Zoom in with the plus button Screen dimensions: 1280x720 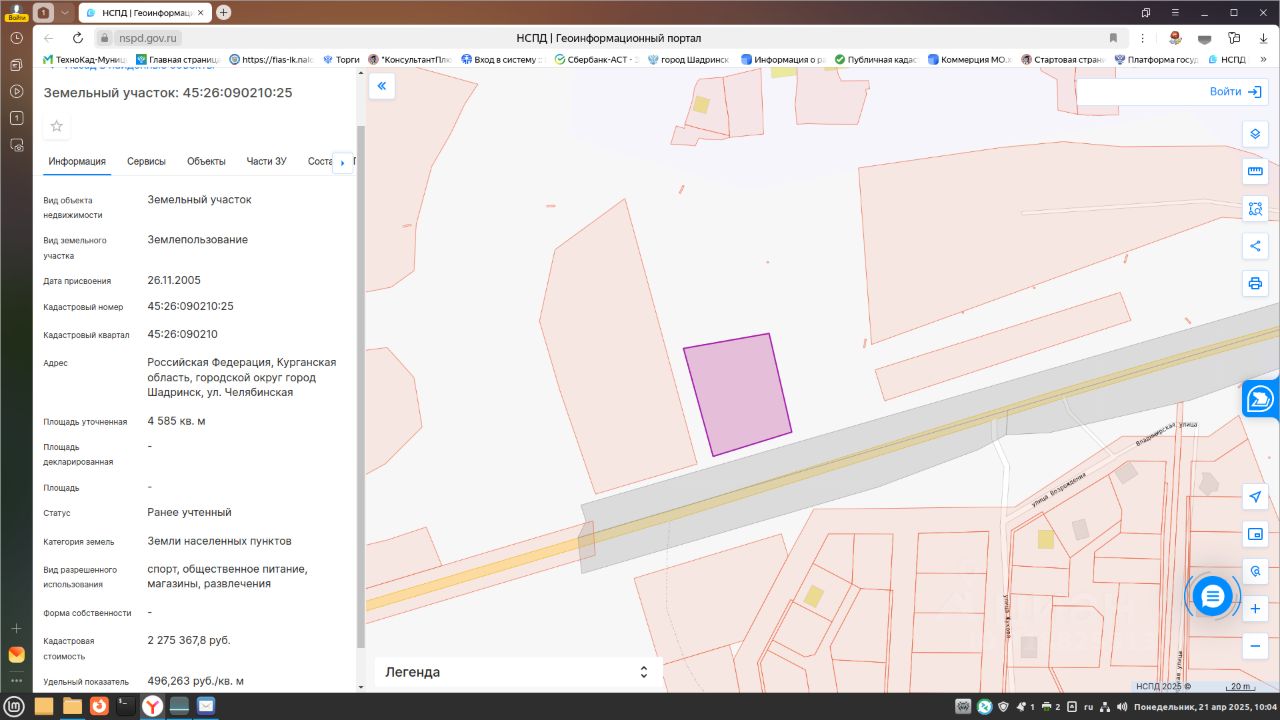[x=1255, y=609]
